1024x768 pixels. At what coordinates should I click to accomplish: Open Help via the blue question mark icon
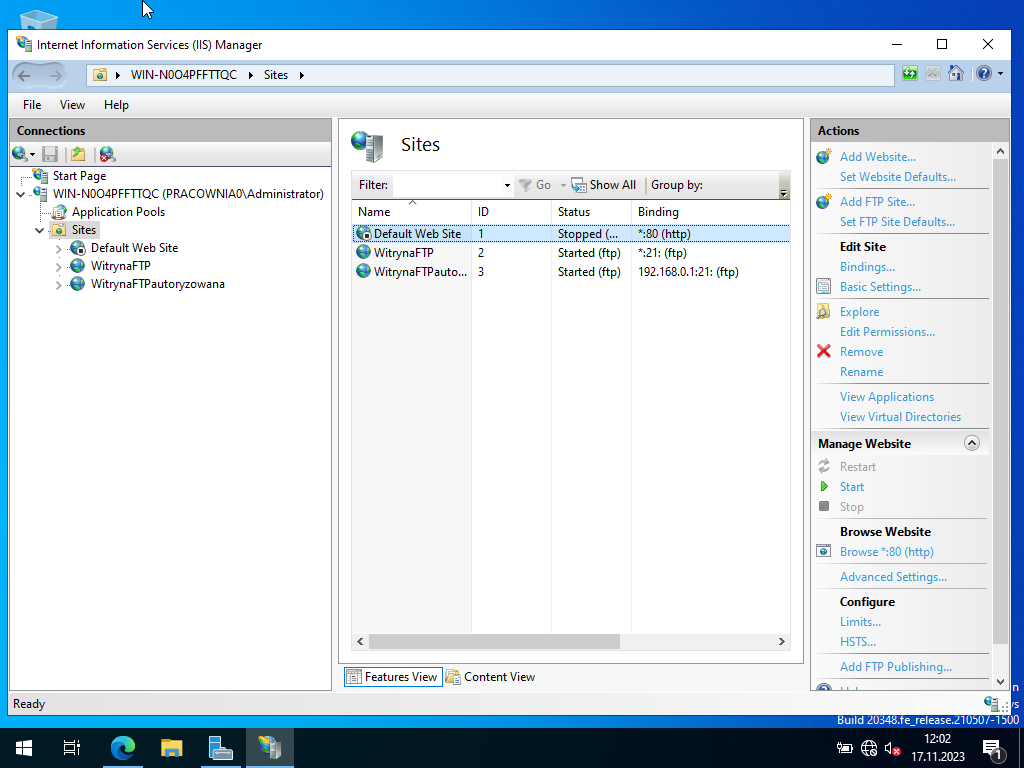(x=984, y=73)
